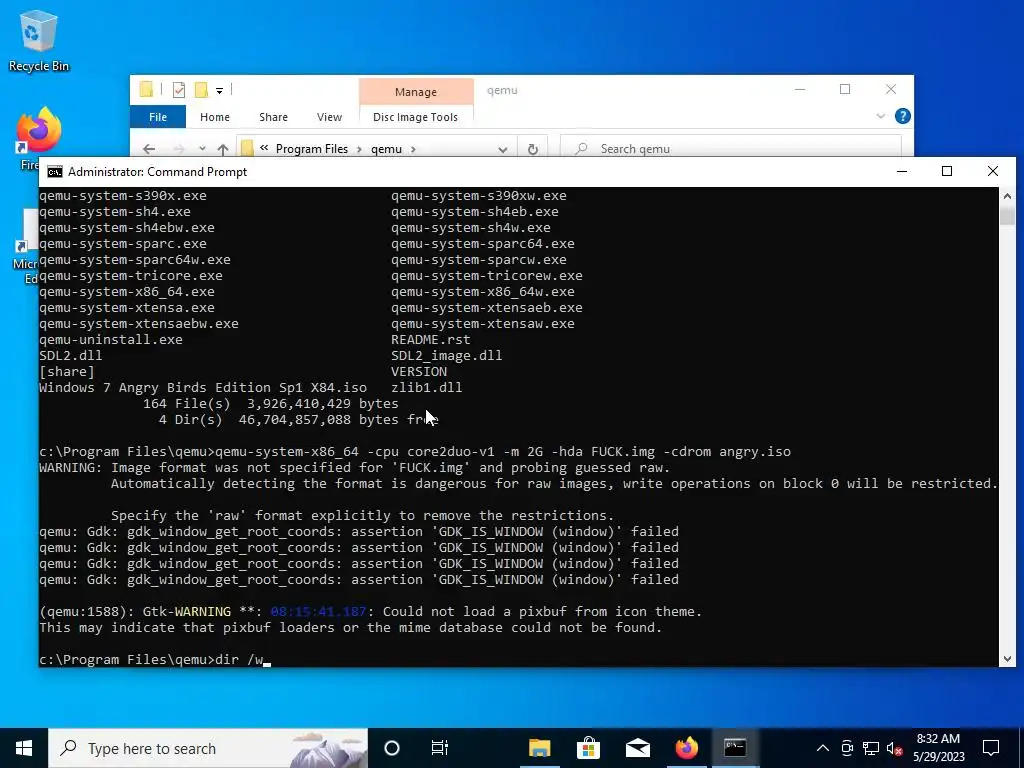This screenshot has width=1024, height=768.
Task: Click the Command Prompt scrollbar up arrow
Action: pos(1007,195)
